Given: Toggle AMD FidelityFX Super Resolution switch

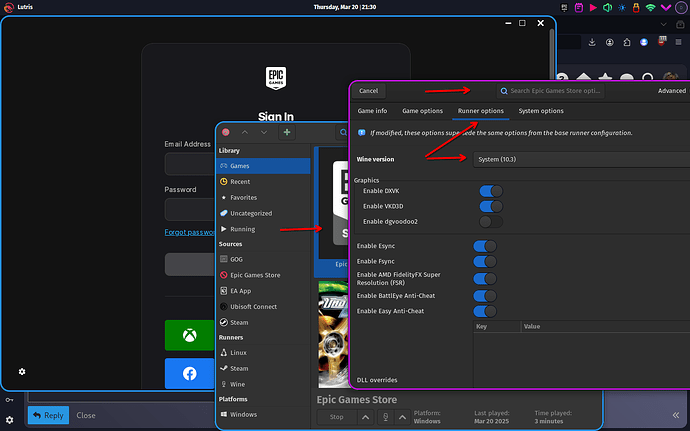Looking at the screenshot, I should [x=485, y=279].
